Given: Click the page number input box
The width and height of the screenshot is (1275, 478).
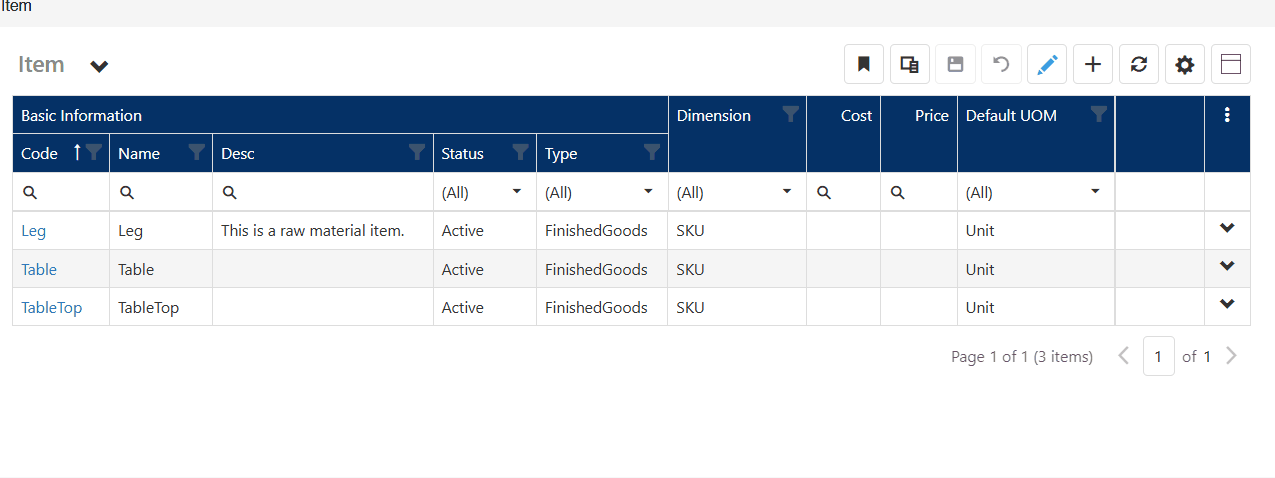Looking at the screenshot, I should pos(1158,356).
